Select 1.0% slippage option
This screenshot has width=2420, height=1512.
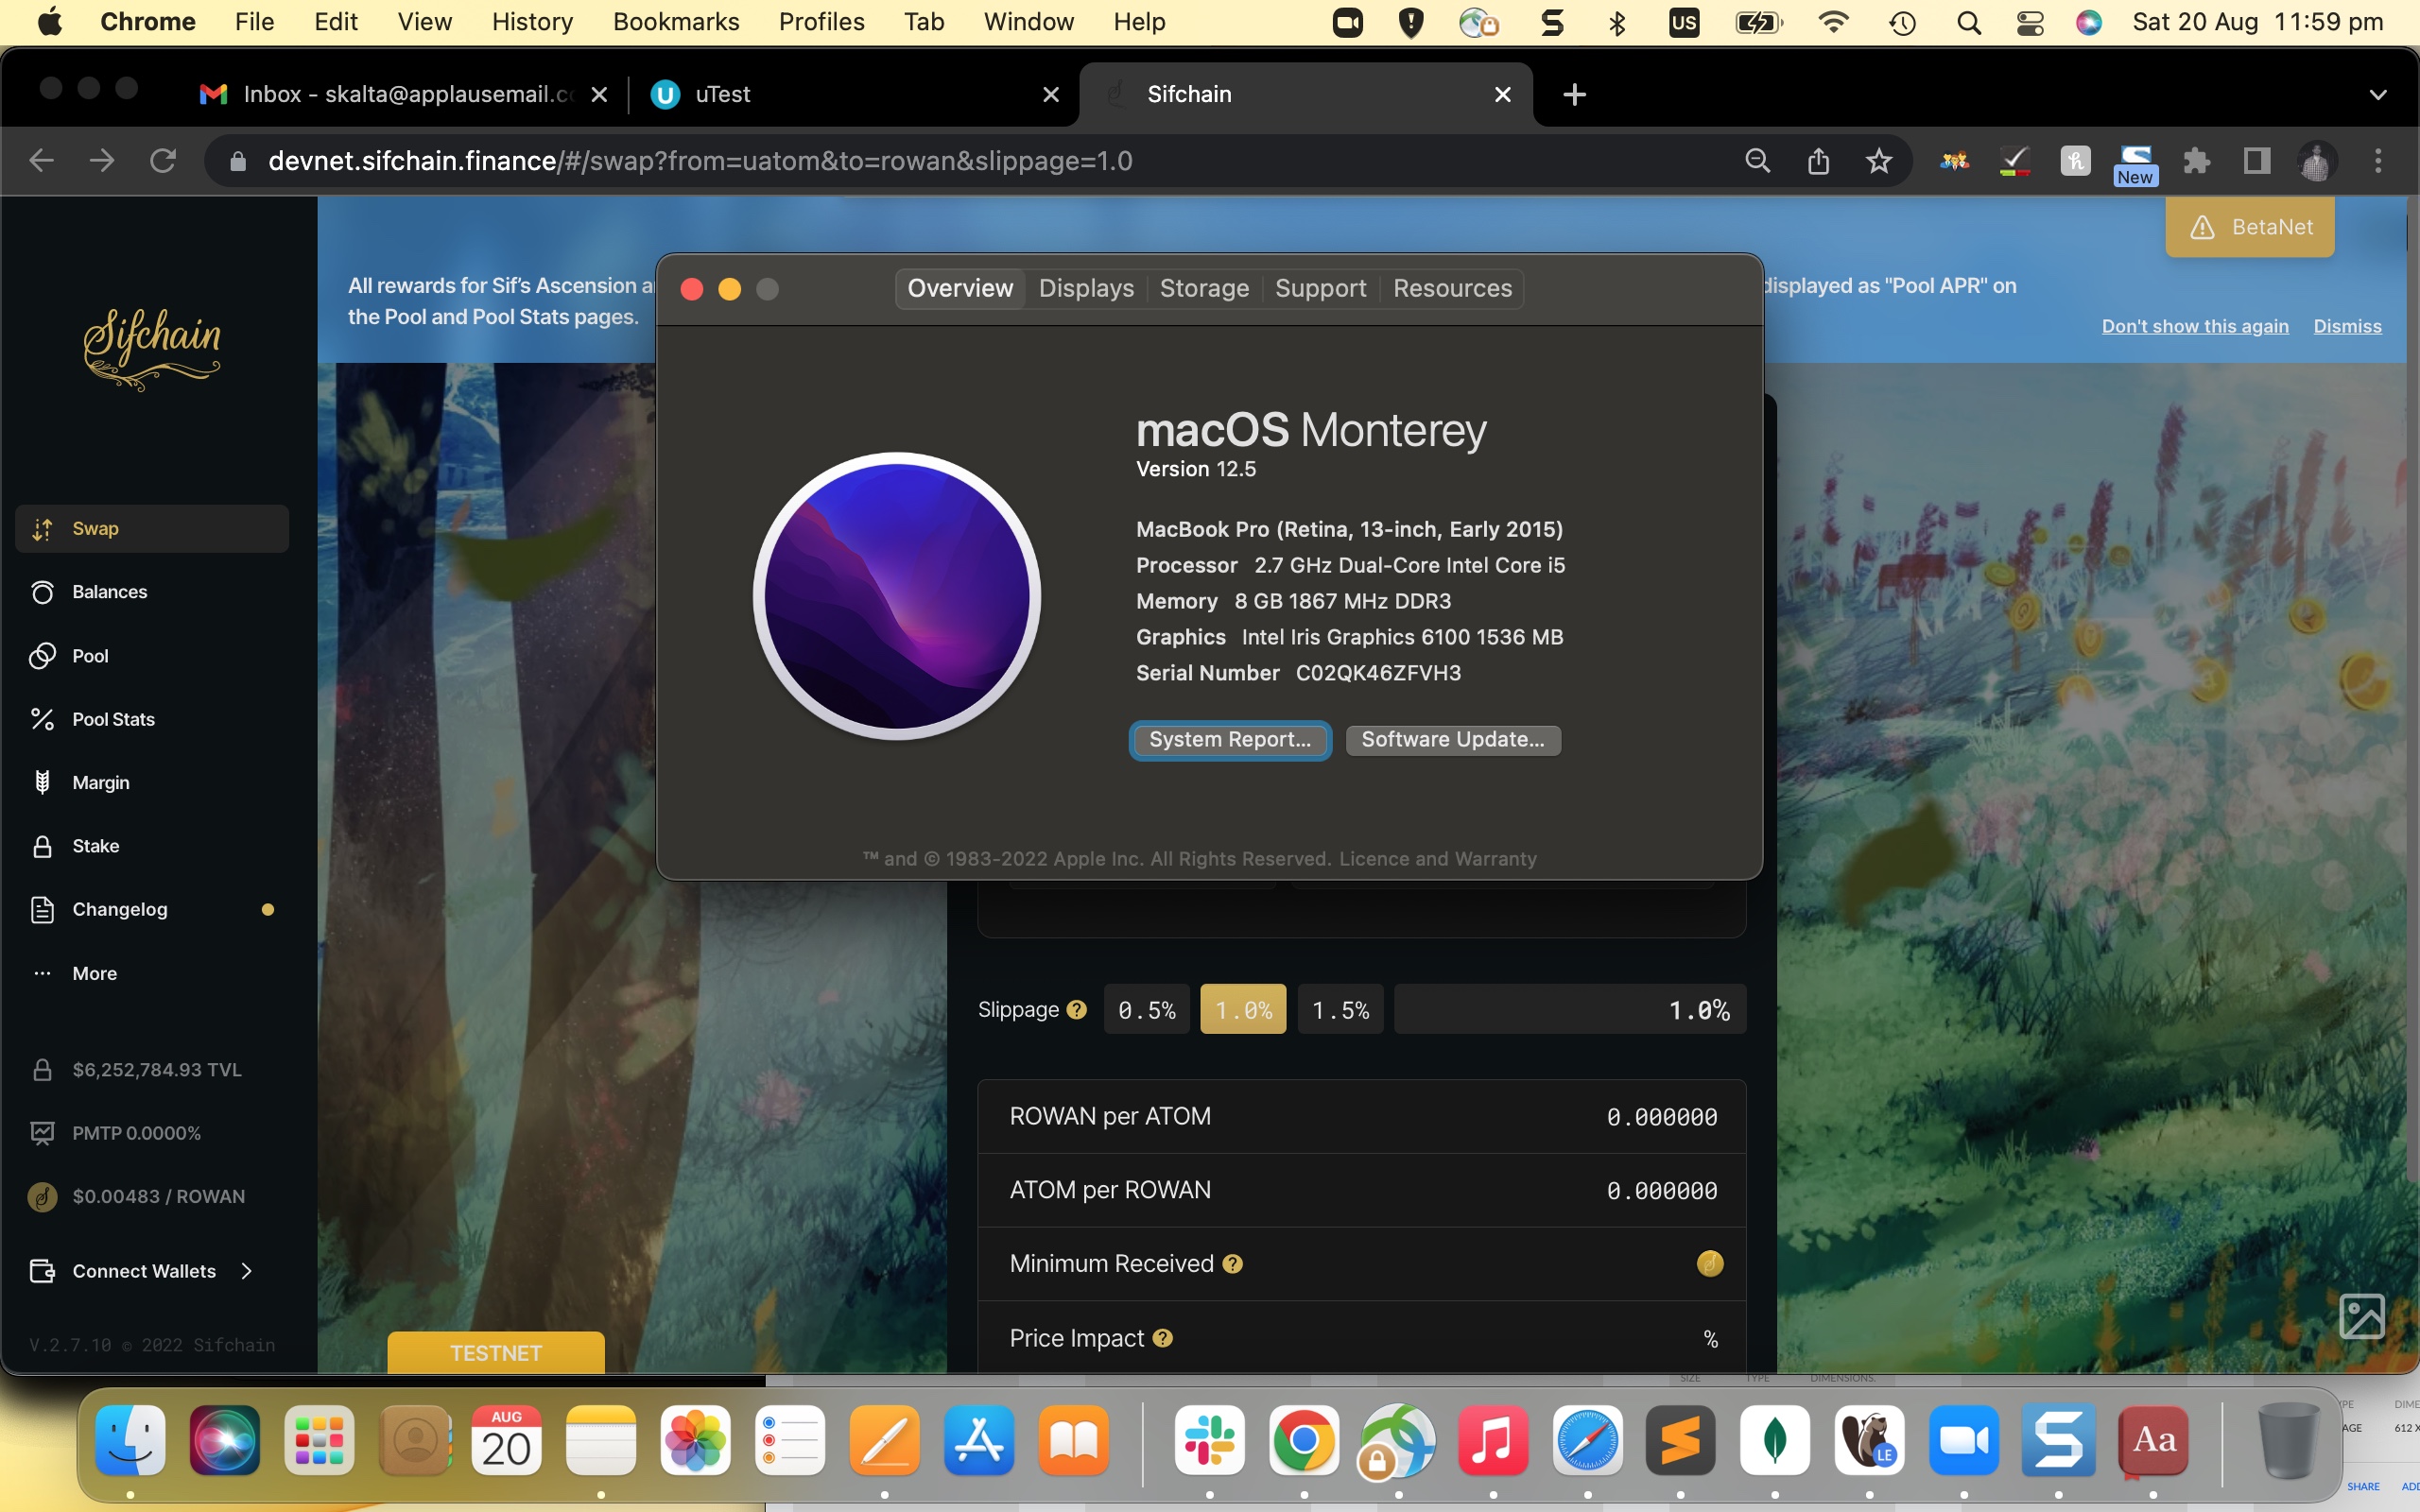(1243, 1010)
